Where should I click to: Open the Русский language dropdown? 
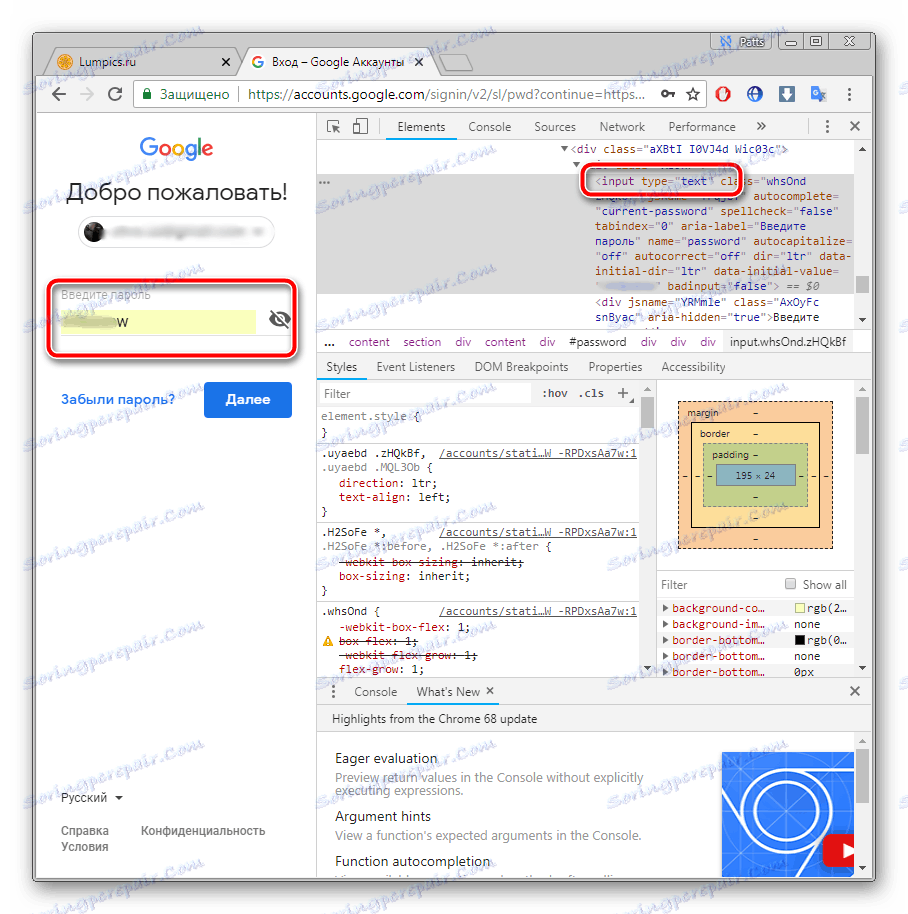[91, 797]
